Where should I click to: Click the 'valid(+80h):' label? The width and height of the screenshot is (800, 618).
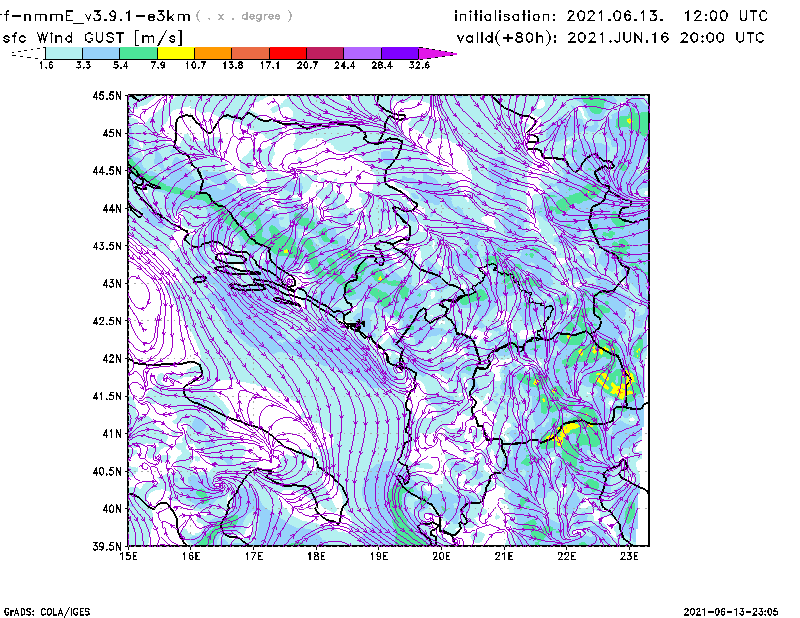point(507,38)
